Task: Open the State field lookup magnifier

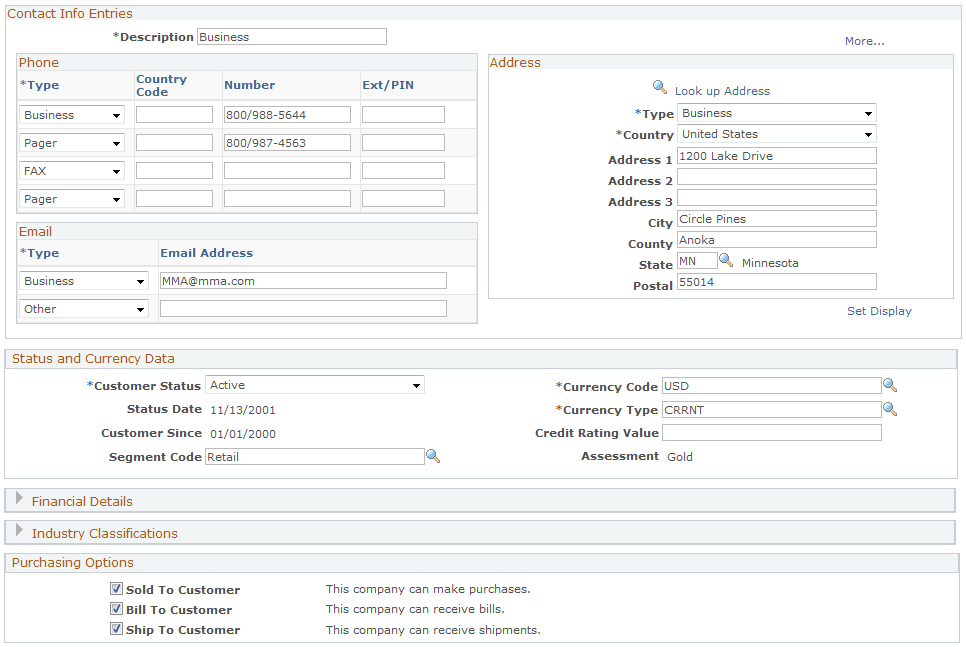Action: 726,260
